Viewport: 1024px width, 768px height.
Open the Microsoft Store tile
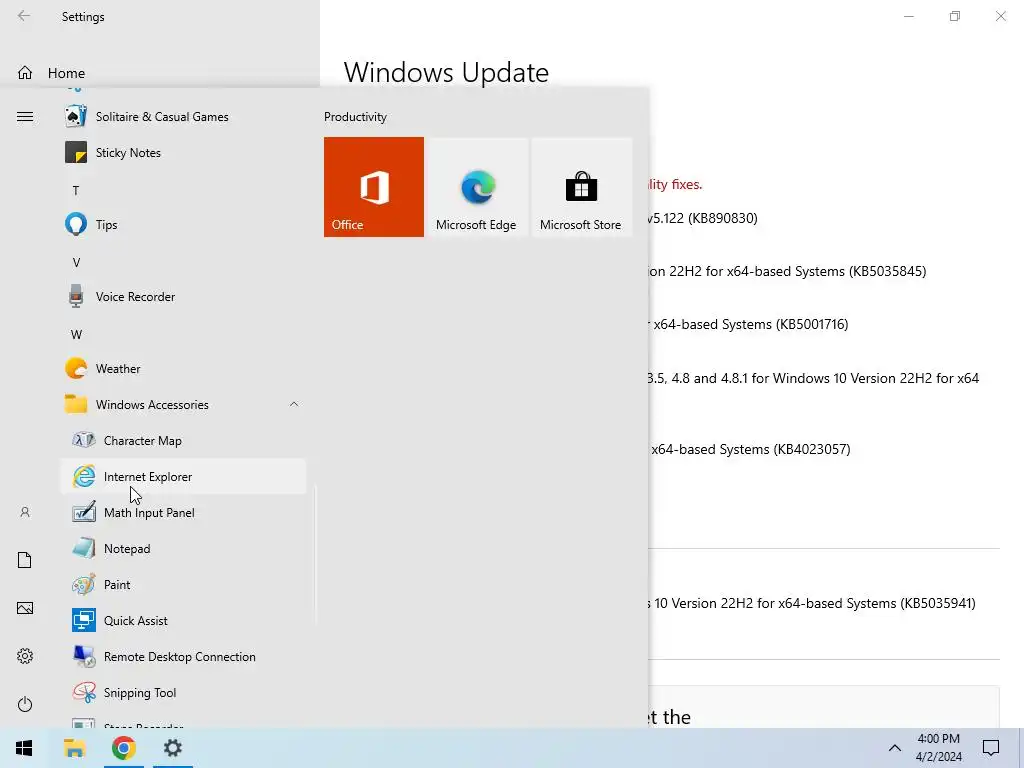tap(581, 187)
